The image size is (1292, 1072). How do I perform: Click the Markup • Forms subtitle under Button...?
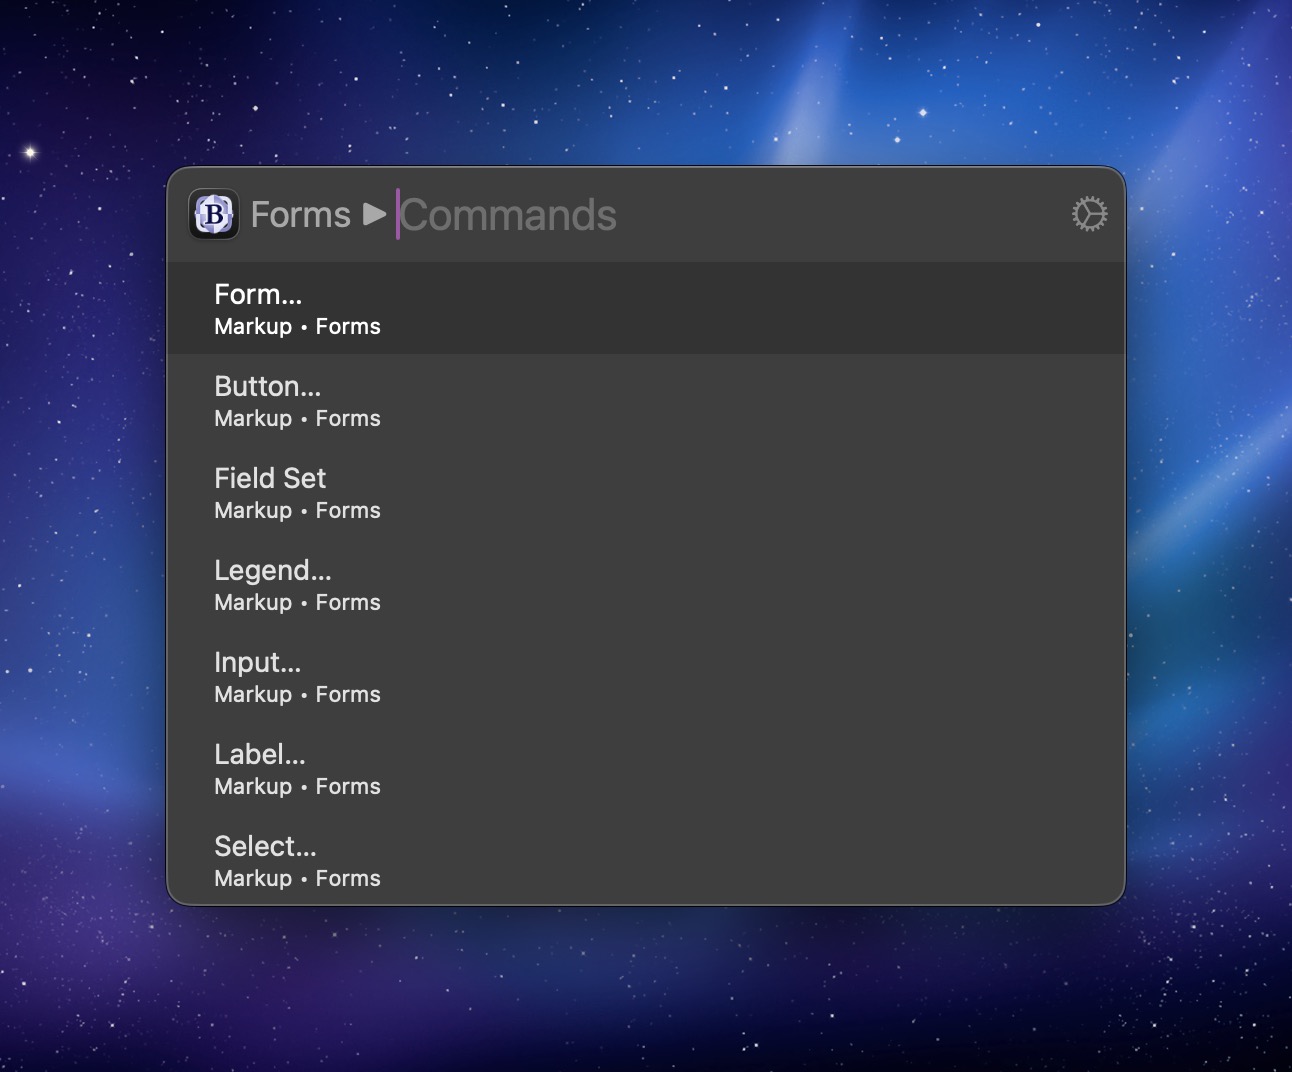pyautogui.click(x=297, y=419)
